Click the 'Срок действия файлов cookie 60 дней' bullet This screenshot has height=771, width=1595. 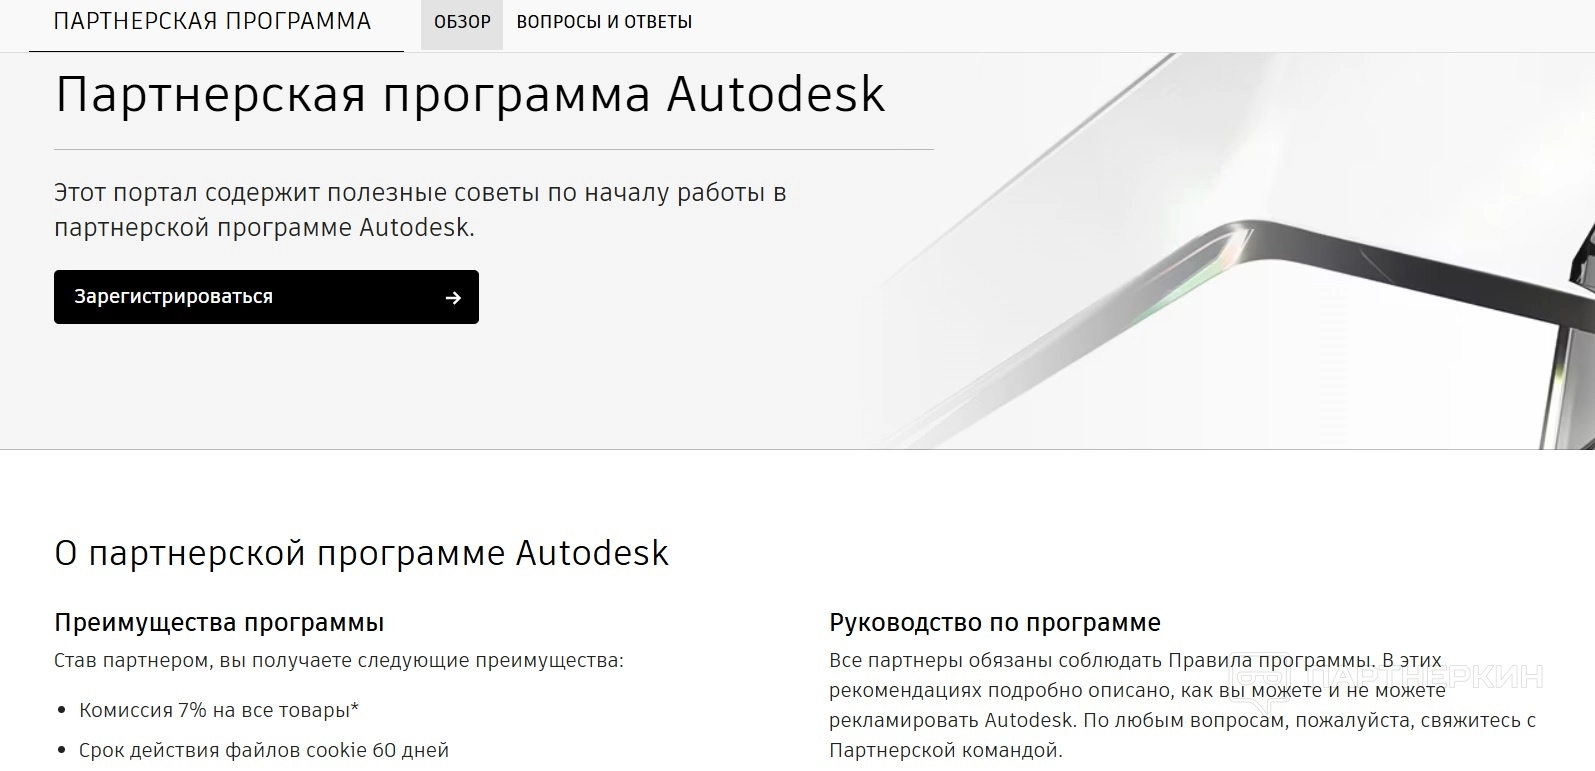264,751
